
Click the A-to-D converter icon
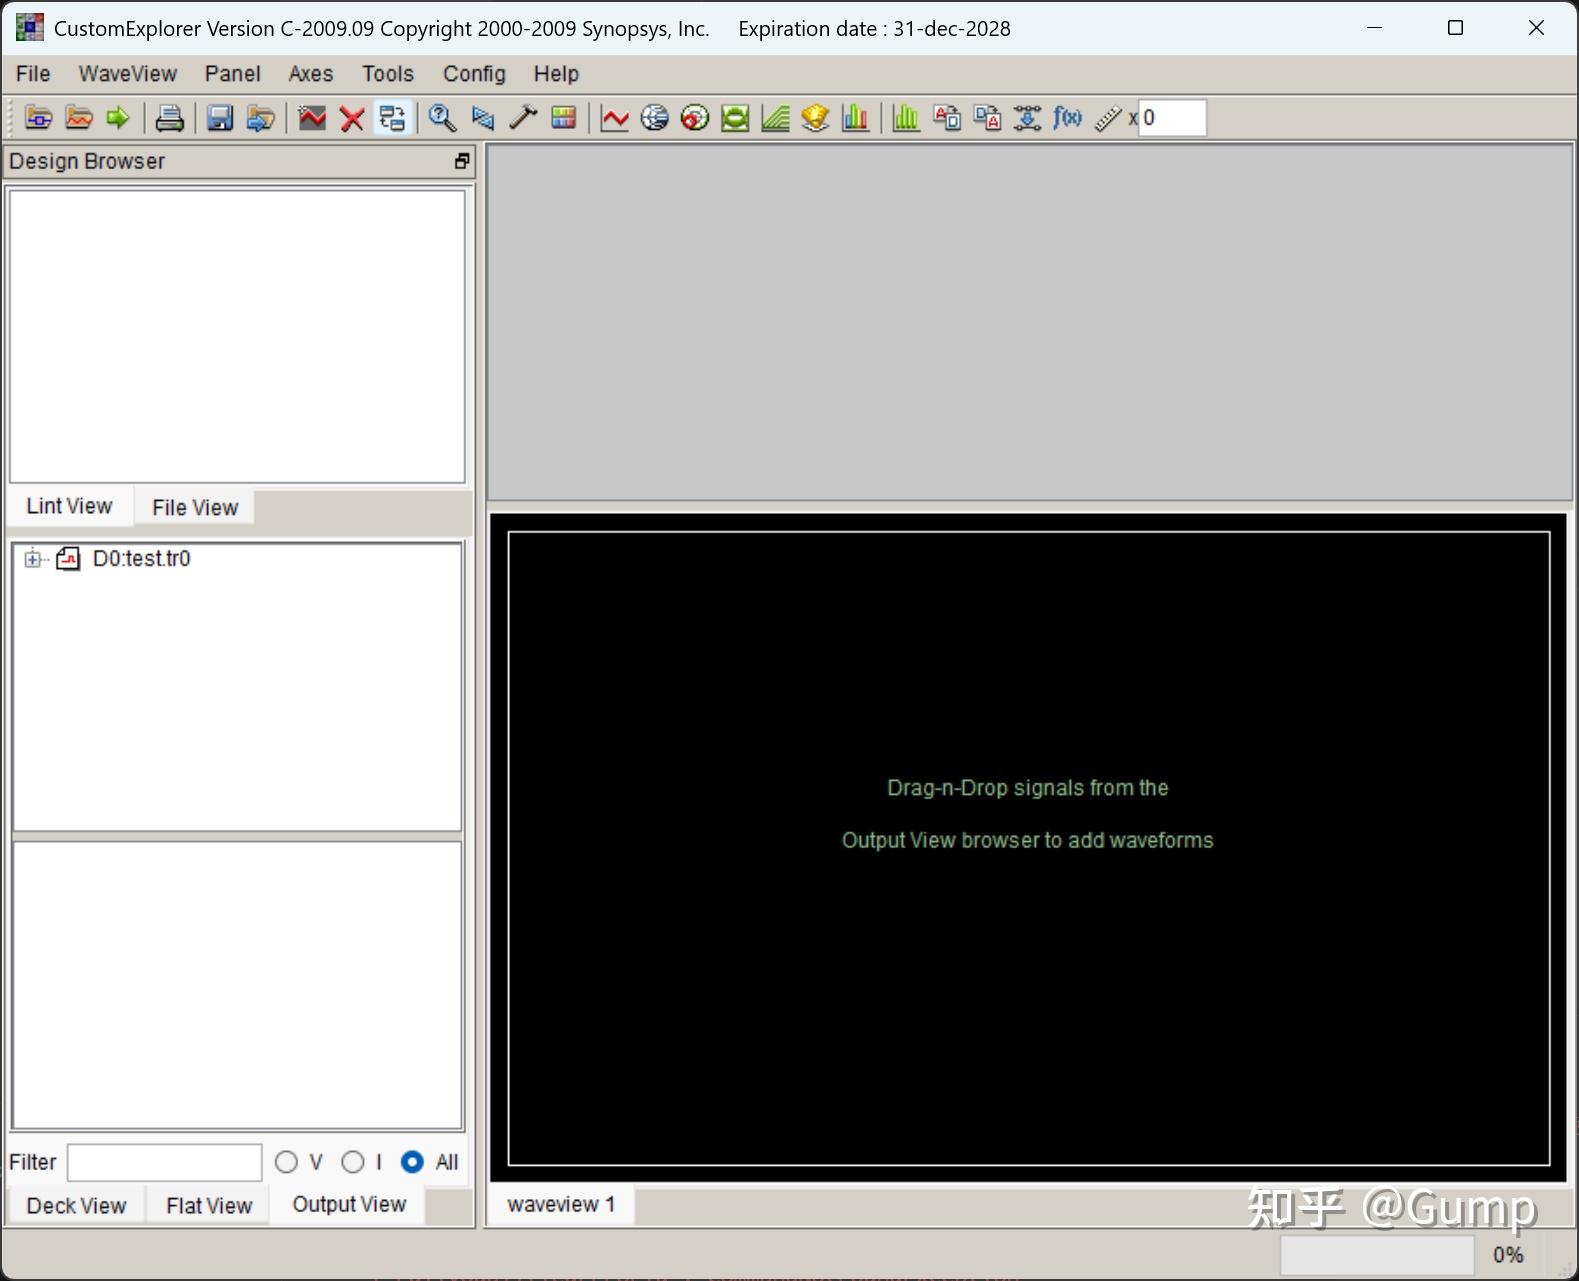[947, 118]
